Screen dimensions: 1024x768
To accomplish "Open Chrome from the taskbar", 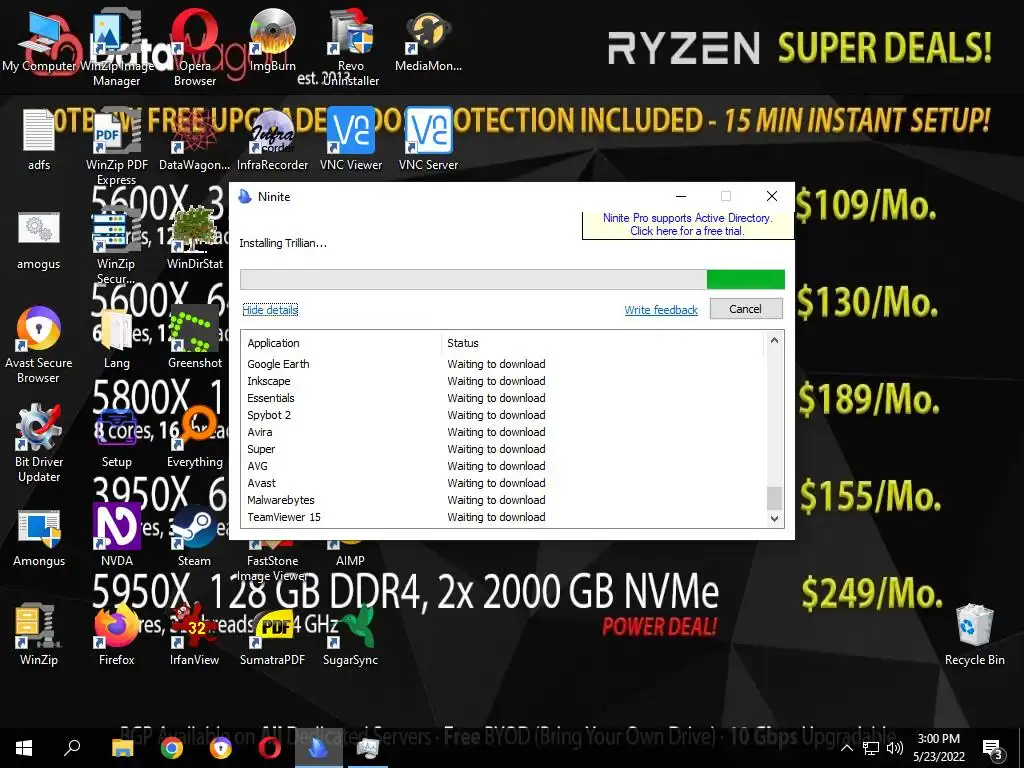I will (172, 748).
